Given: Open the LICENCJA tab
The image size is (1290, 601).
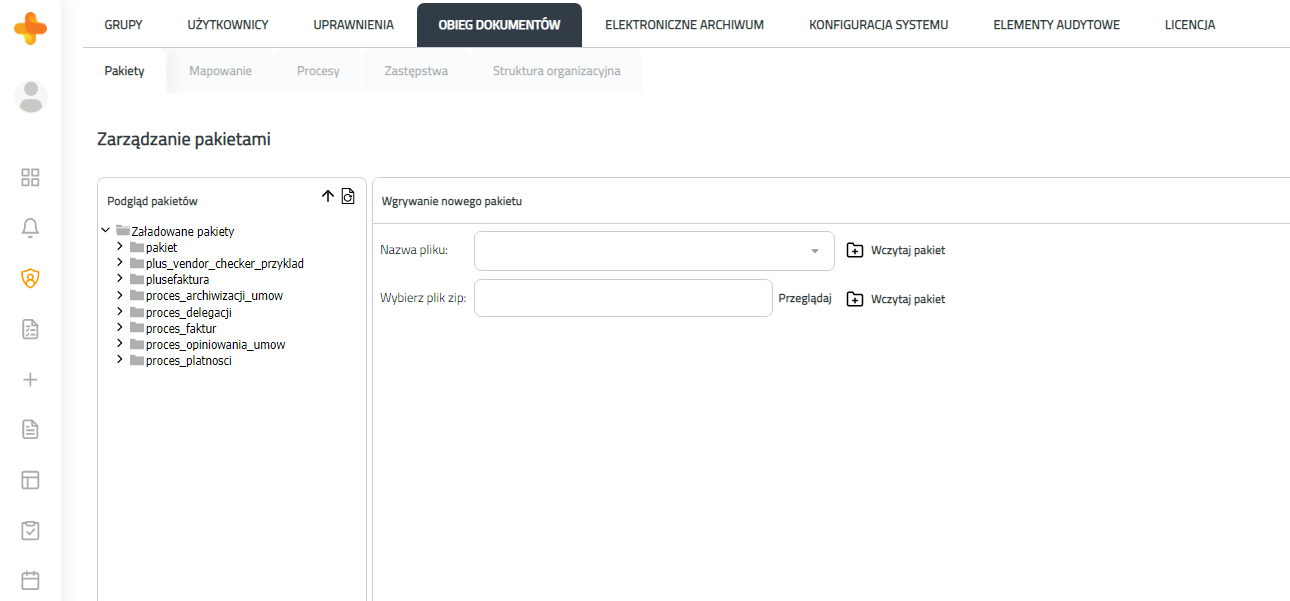Looking at the screenshot, I should pos(1190,25).
